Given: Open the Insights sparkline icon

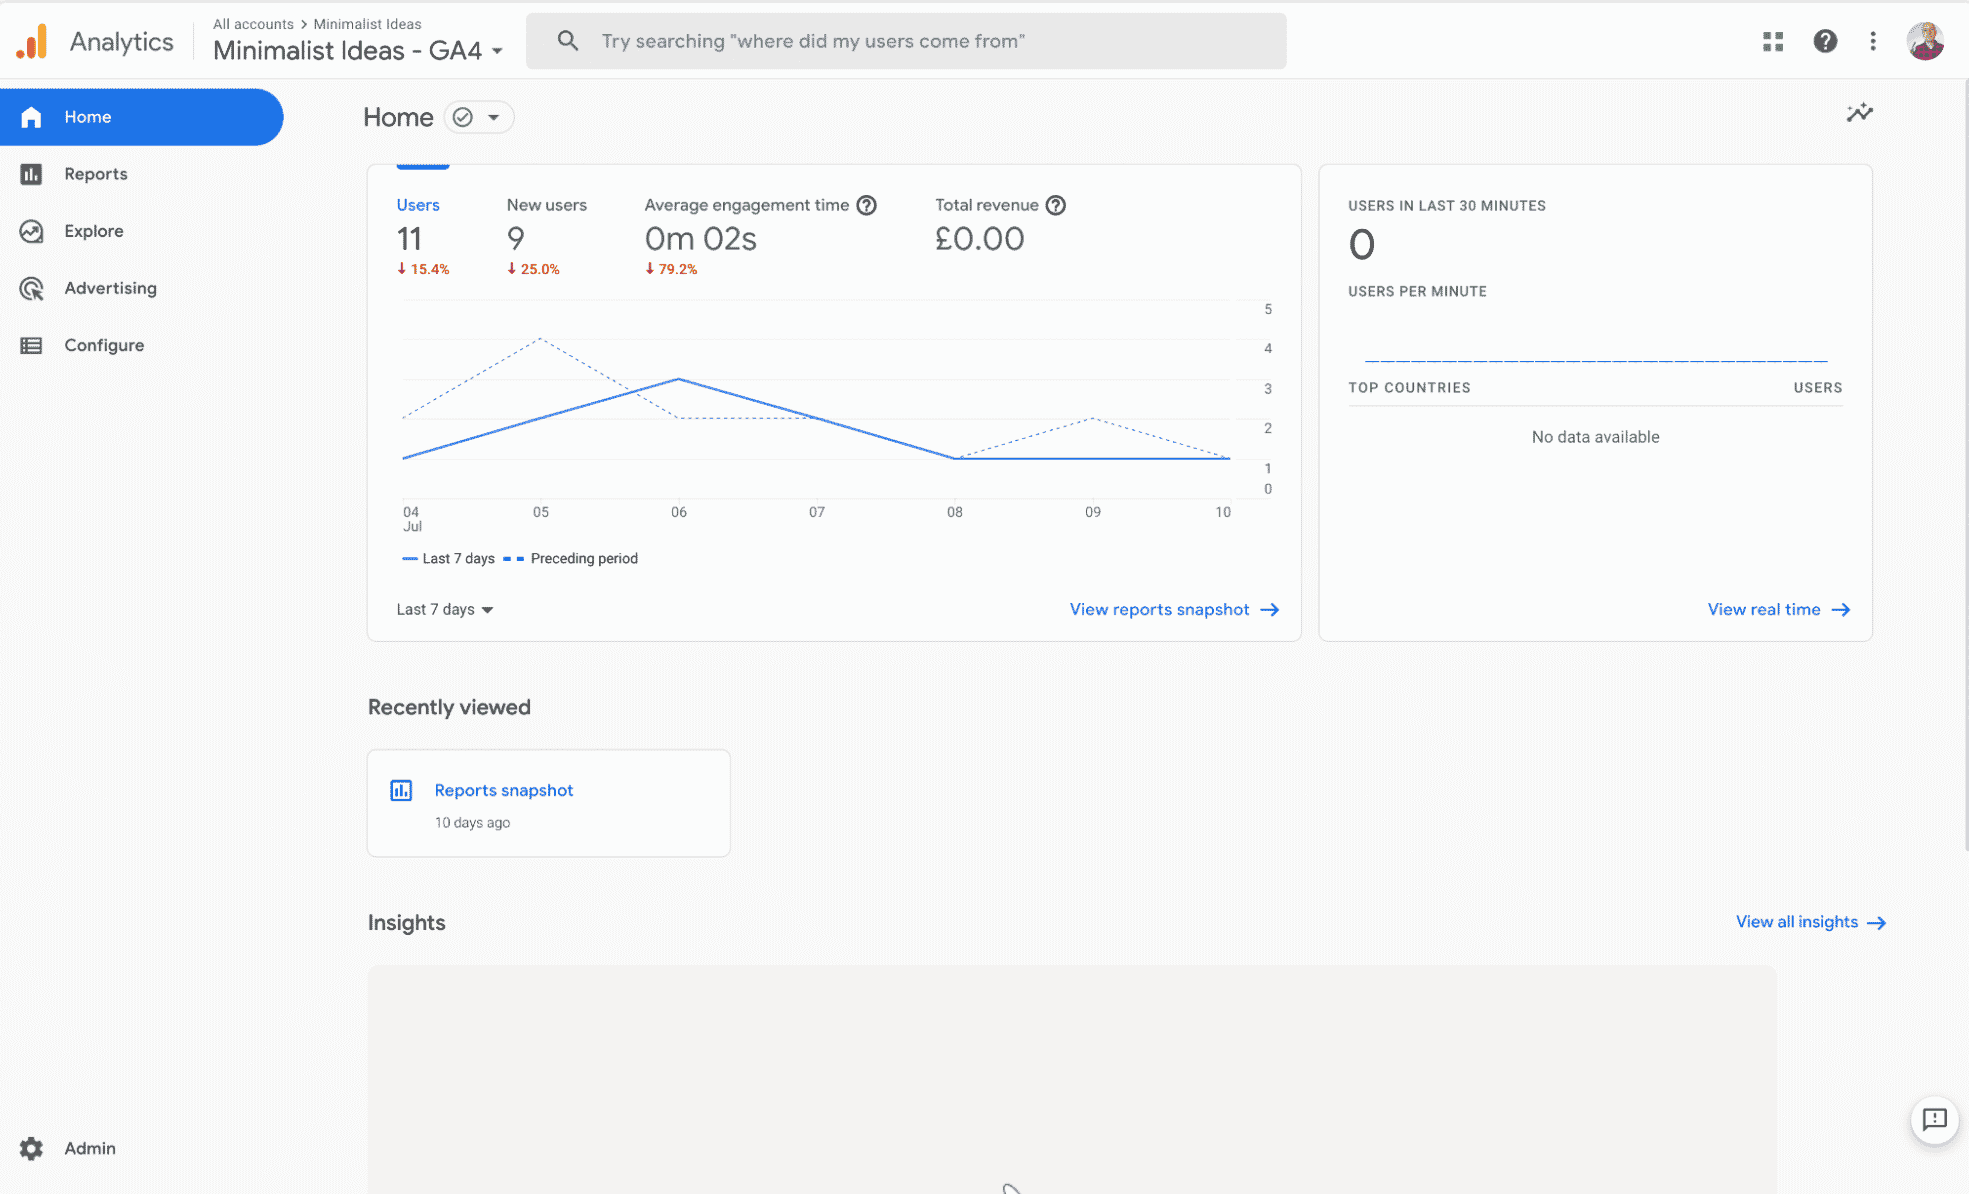Looking at the screenshot, I should pyautogui.click(x=1859, y=113).
